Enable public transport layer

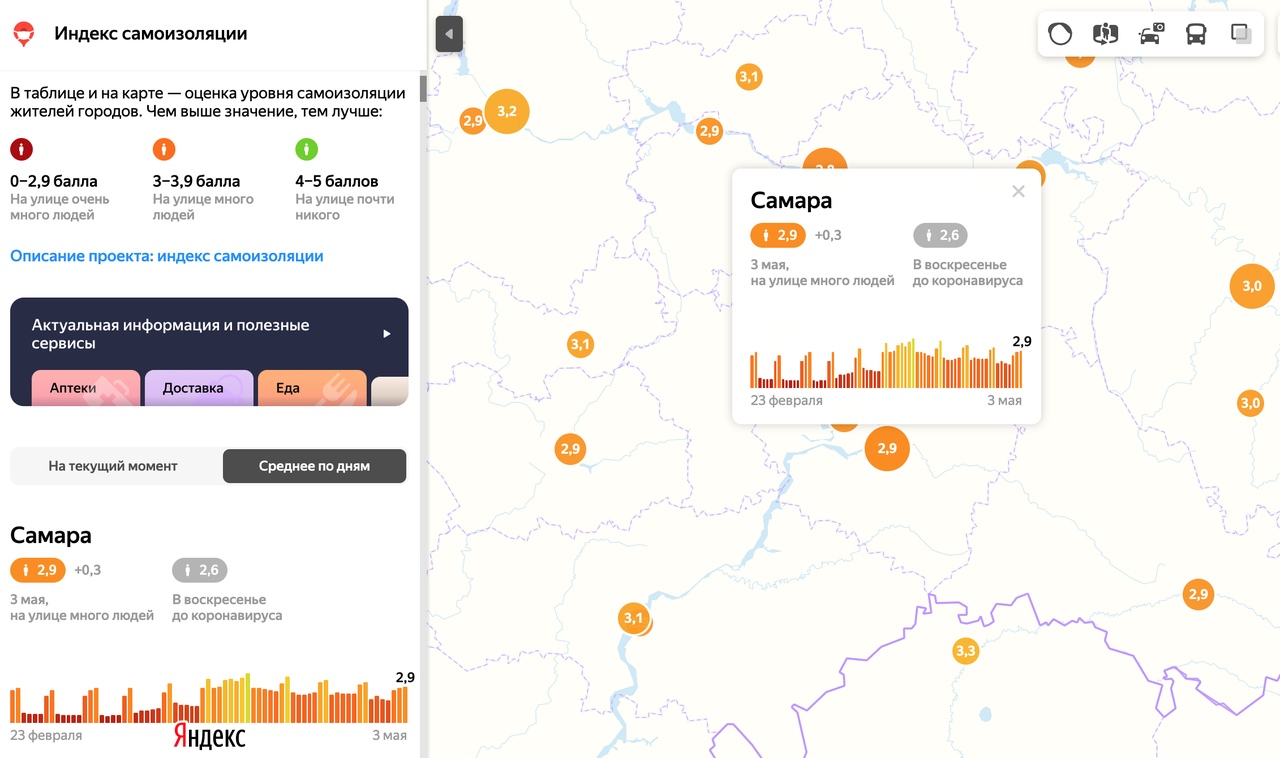1196,34
